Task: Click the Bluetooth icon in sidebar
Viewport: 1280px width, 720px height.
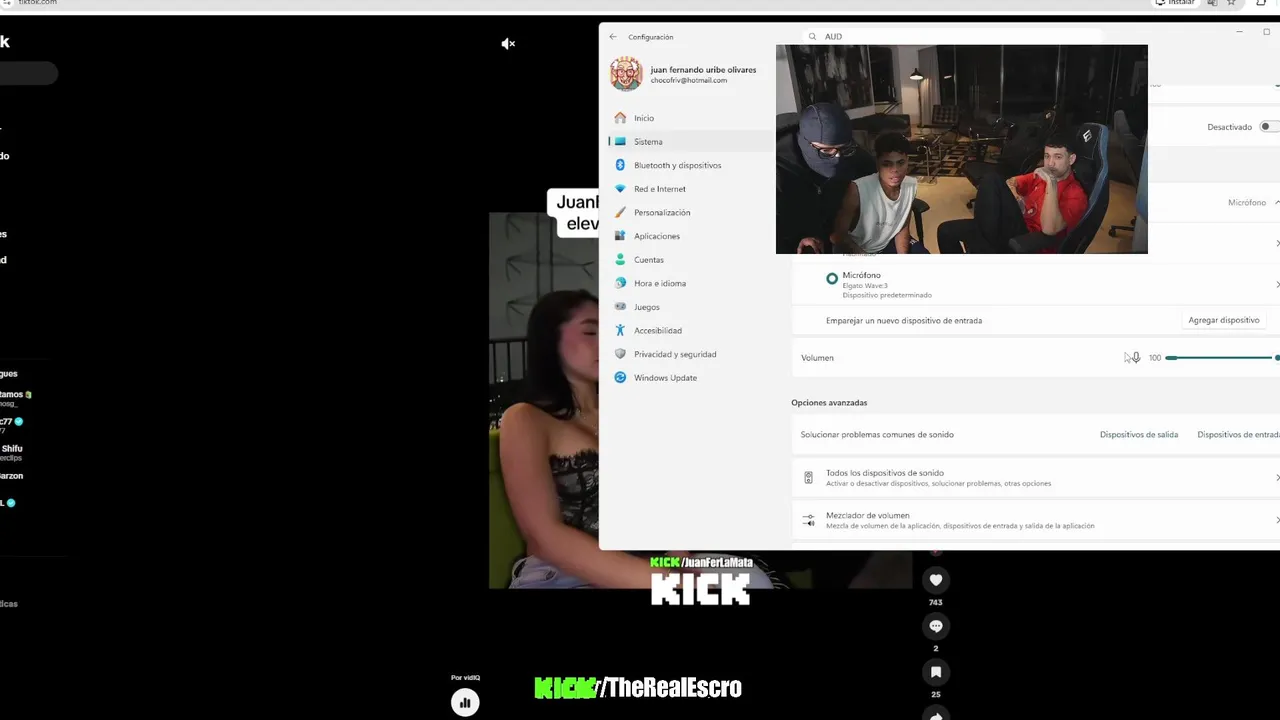Action: tap(620, 165)
